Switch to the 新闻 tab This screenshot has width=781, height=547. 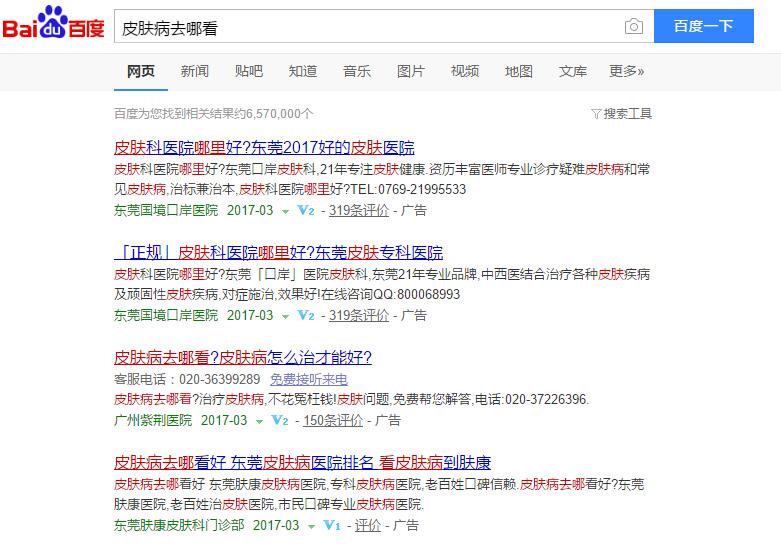pos(195,72)
